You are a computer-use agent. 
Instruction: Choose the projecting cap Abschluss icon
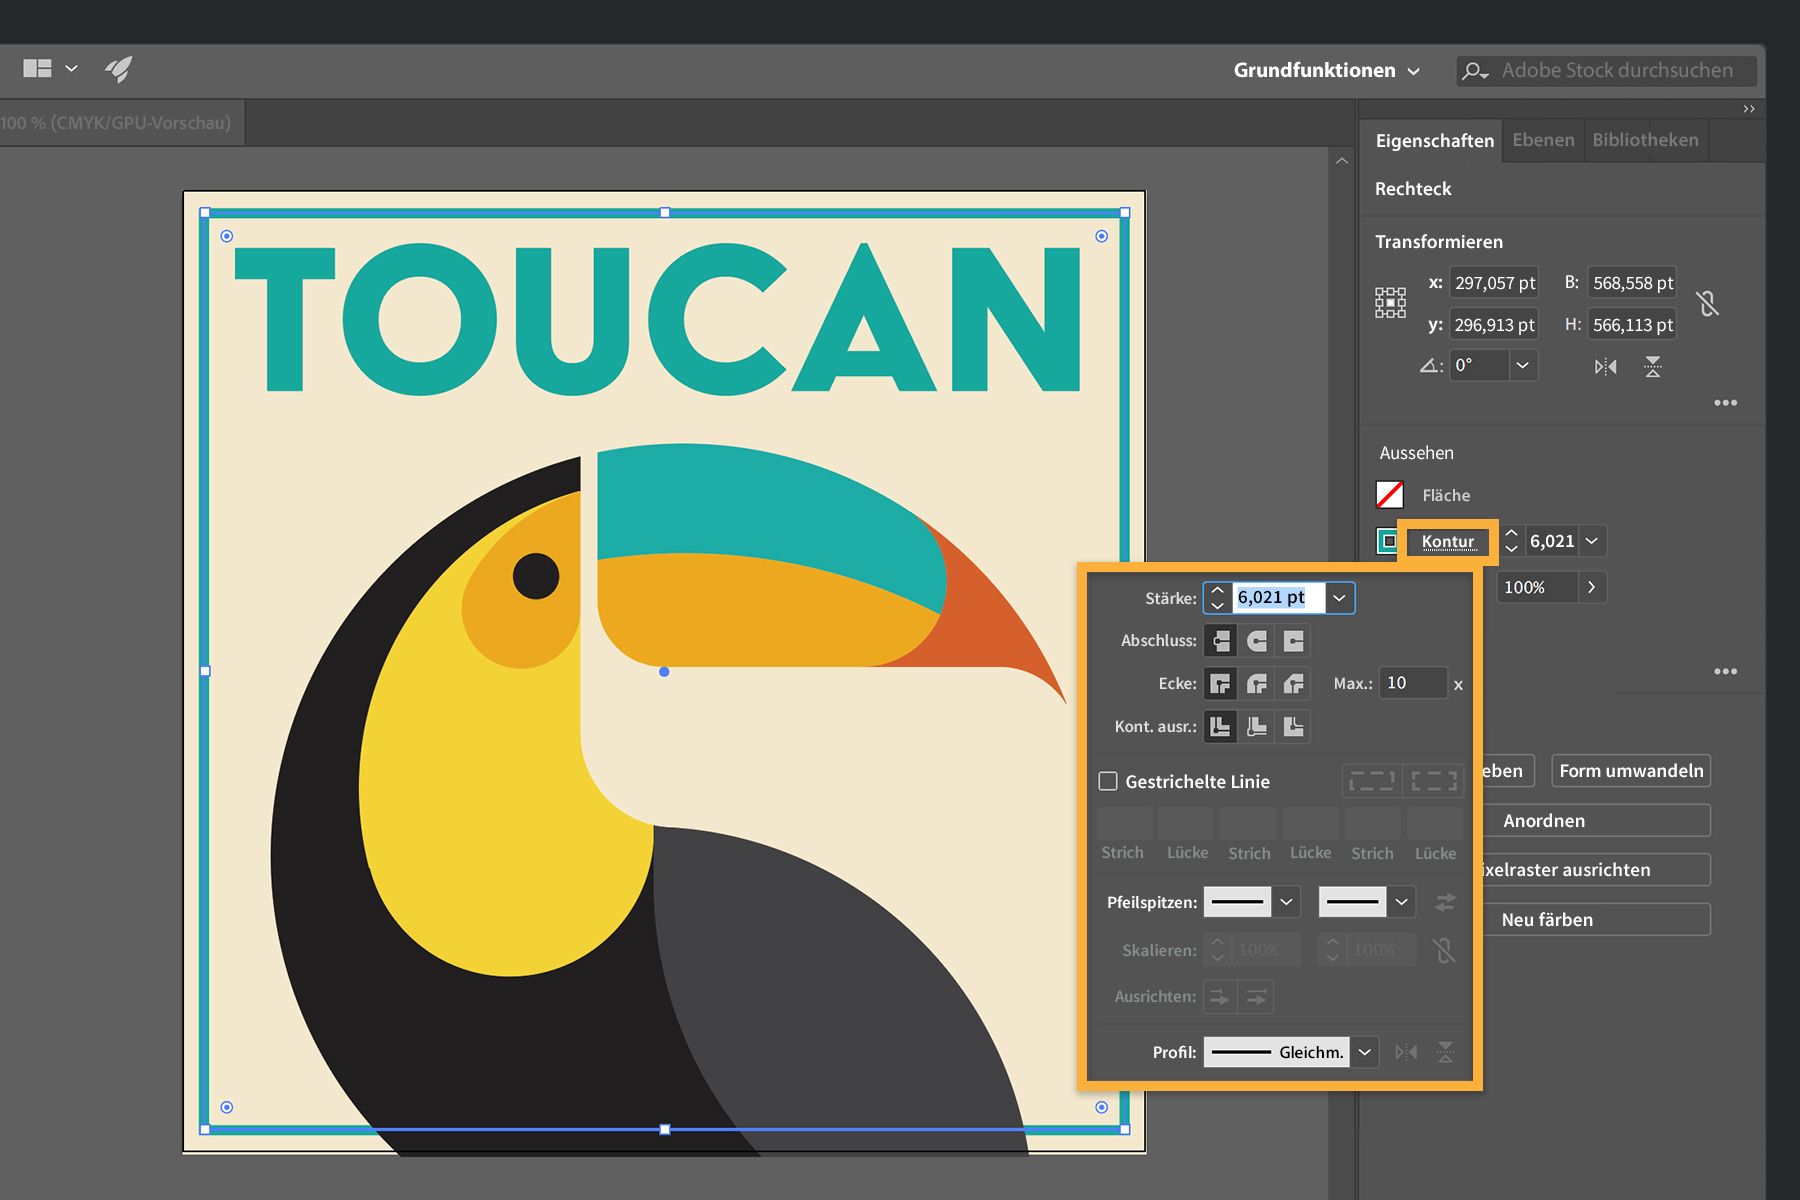[1294, 641]
